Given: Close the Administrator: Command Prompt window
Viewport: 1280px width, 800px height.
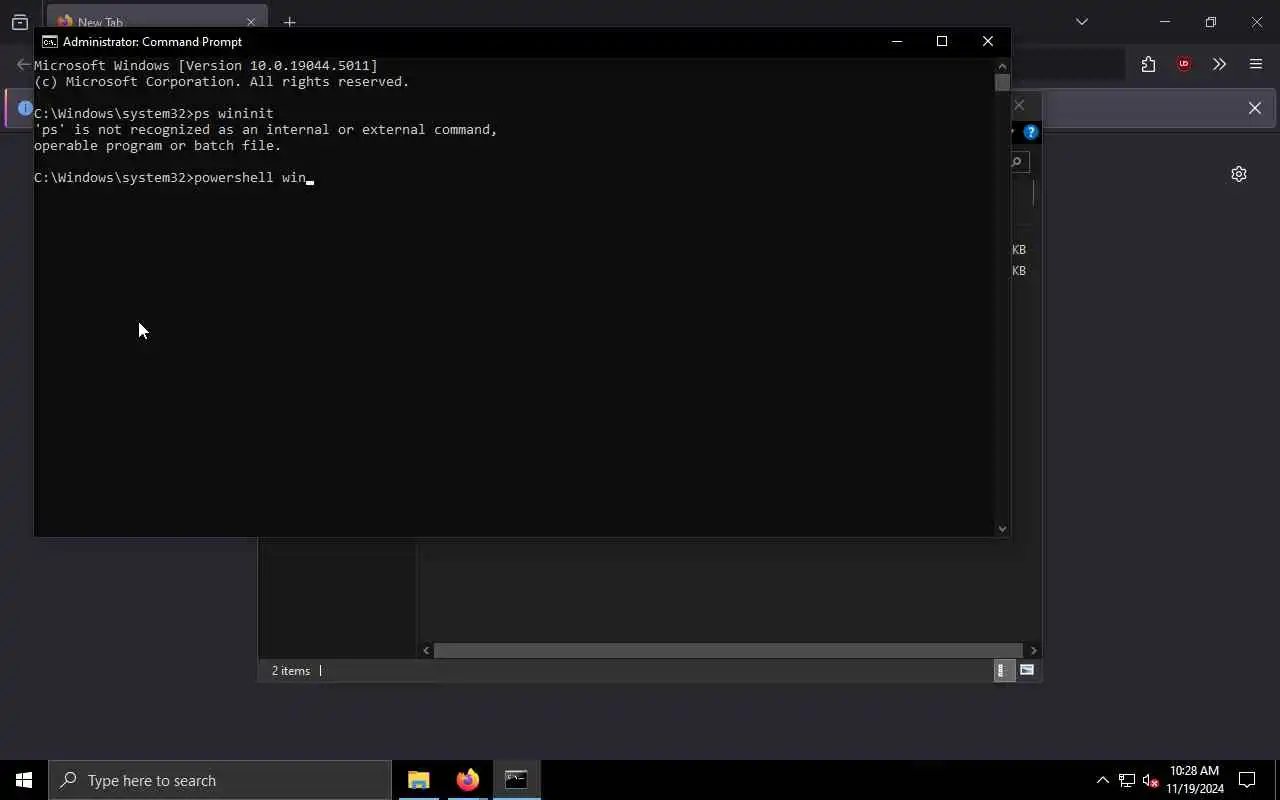Looking at the screenshot, I should coord(988,41).
